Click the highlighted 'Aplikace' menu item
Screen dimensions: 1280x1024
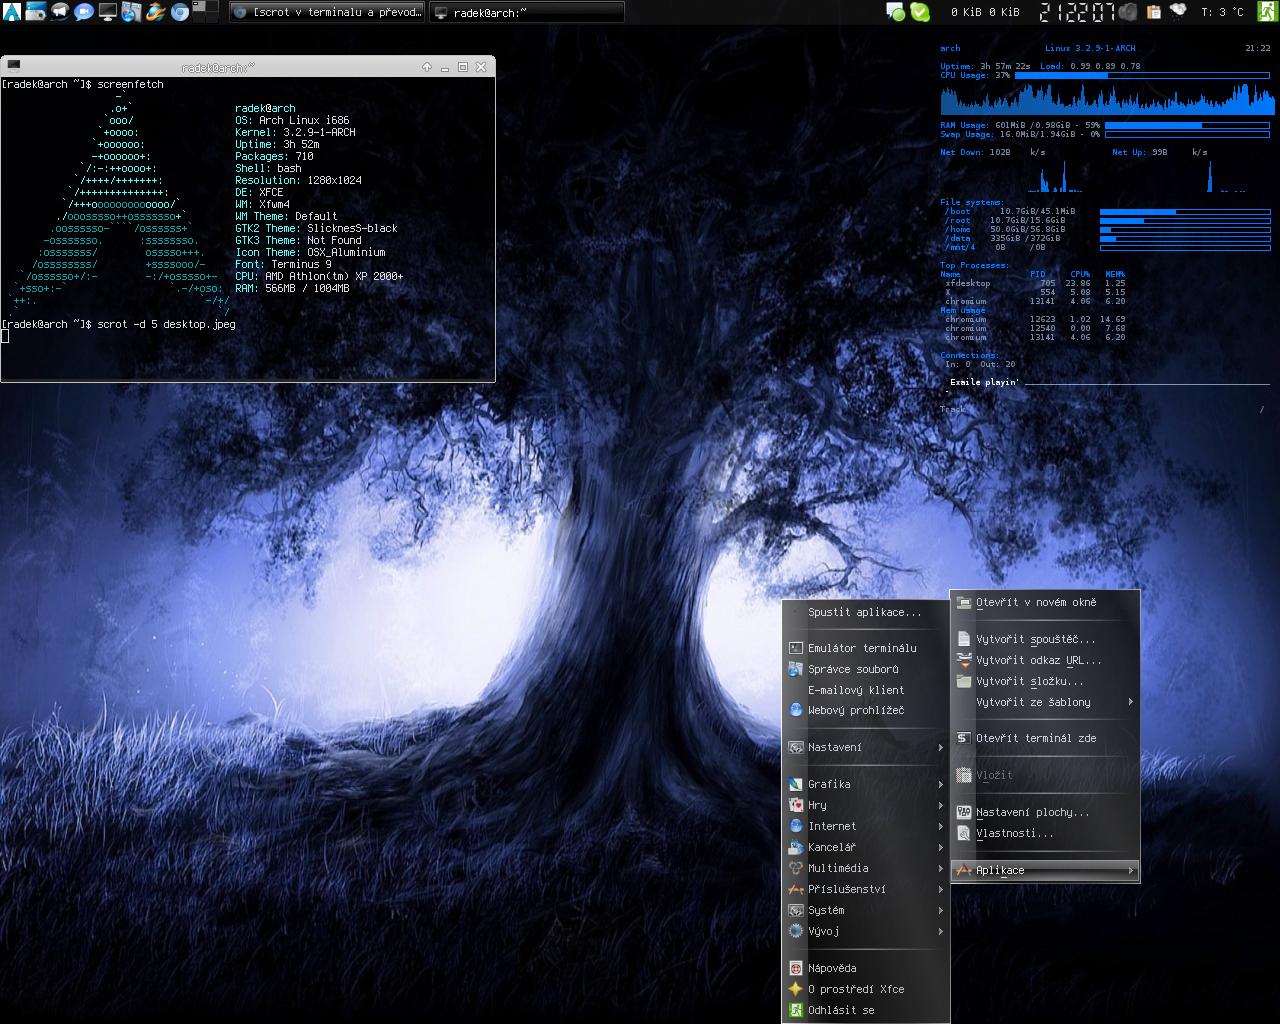tap(1045, 870)
